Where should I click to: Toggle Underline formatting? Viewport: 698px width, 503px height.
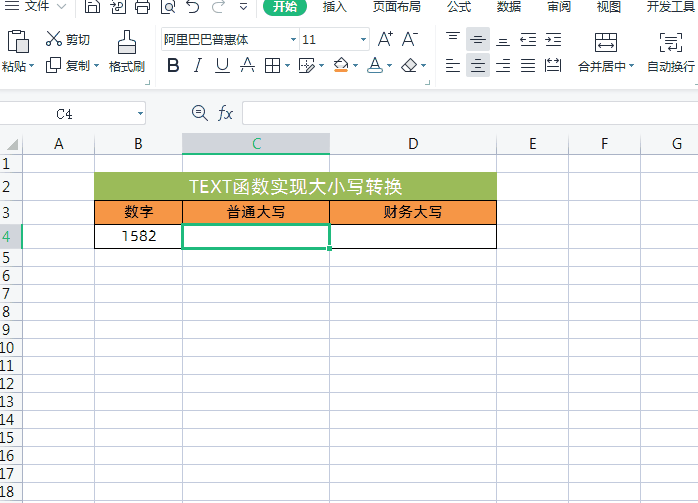click(223, 65)
